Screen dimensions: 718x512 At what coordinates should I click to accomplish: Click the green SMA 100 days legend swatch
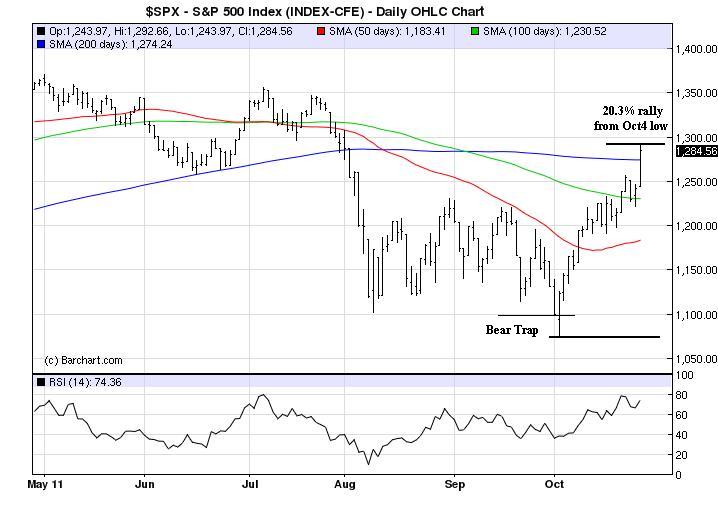coord(474,32)
